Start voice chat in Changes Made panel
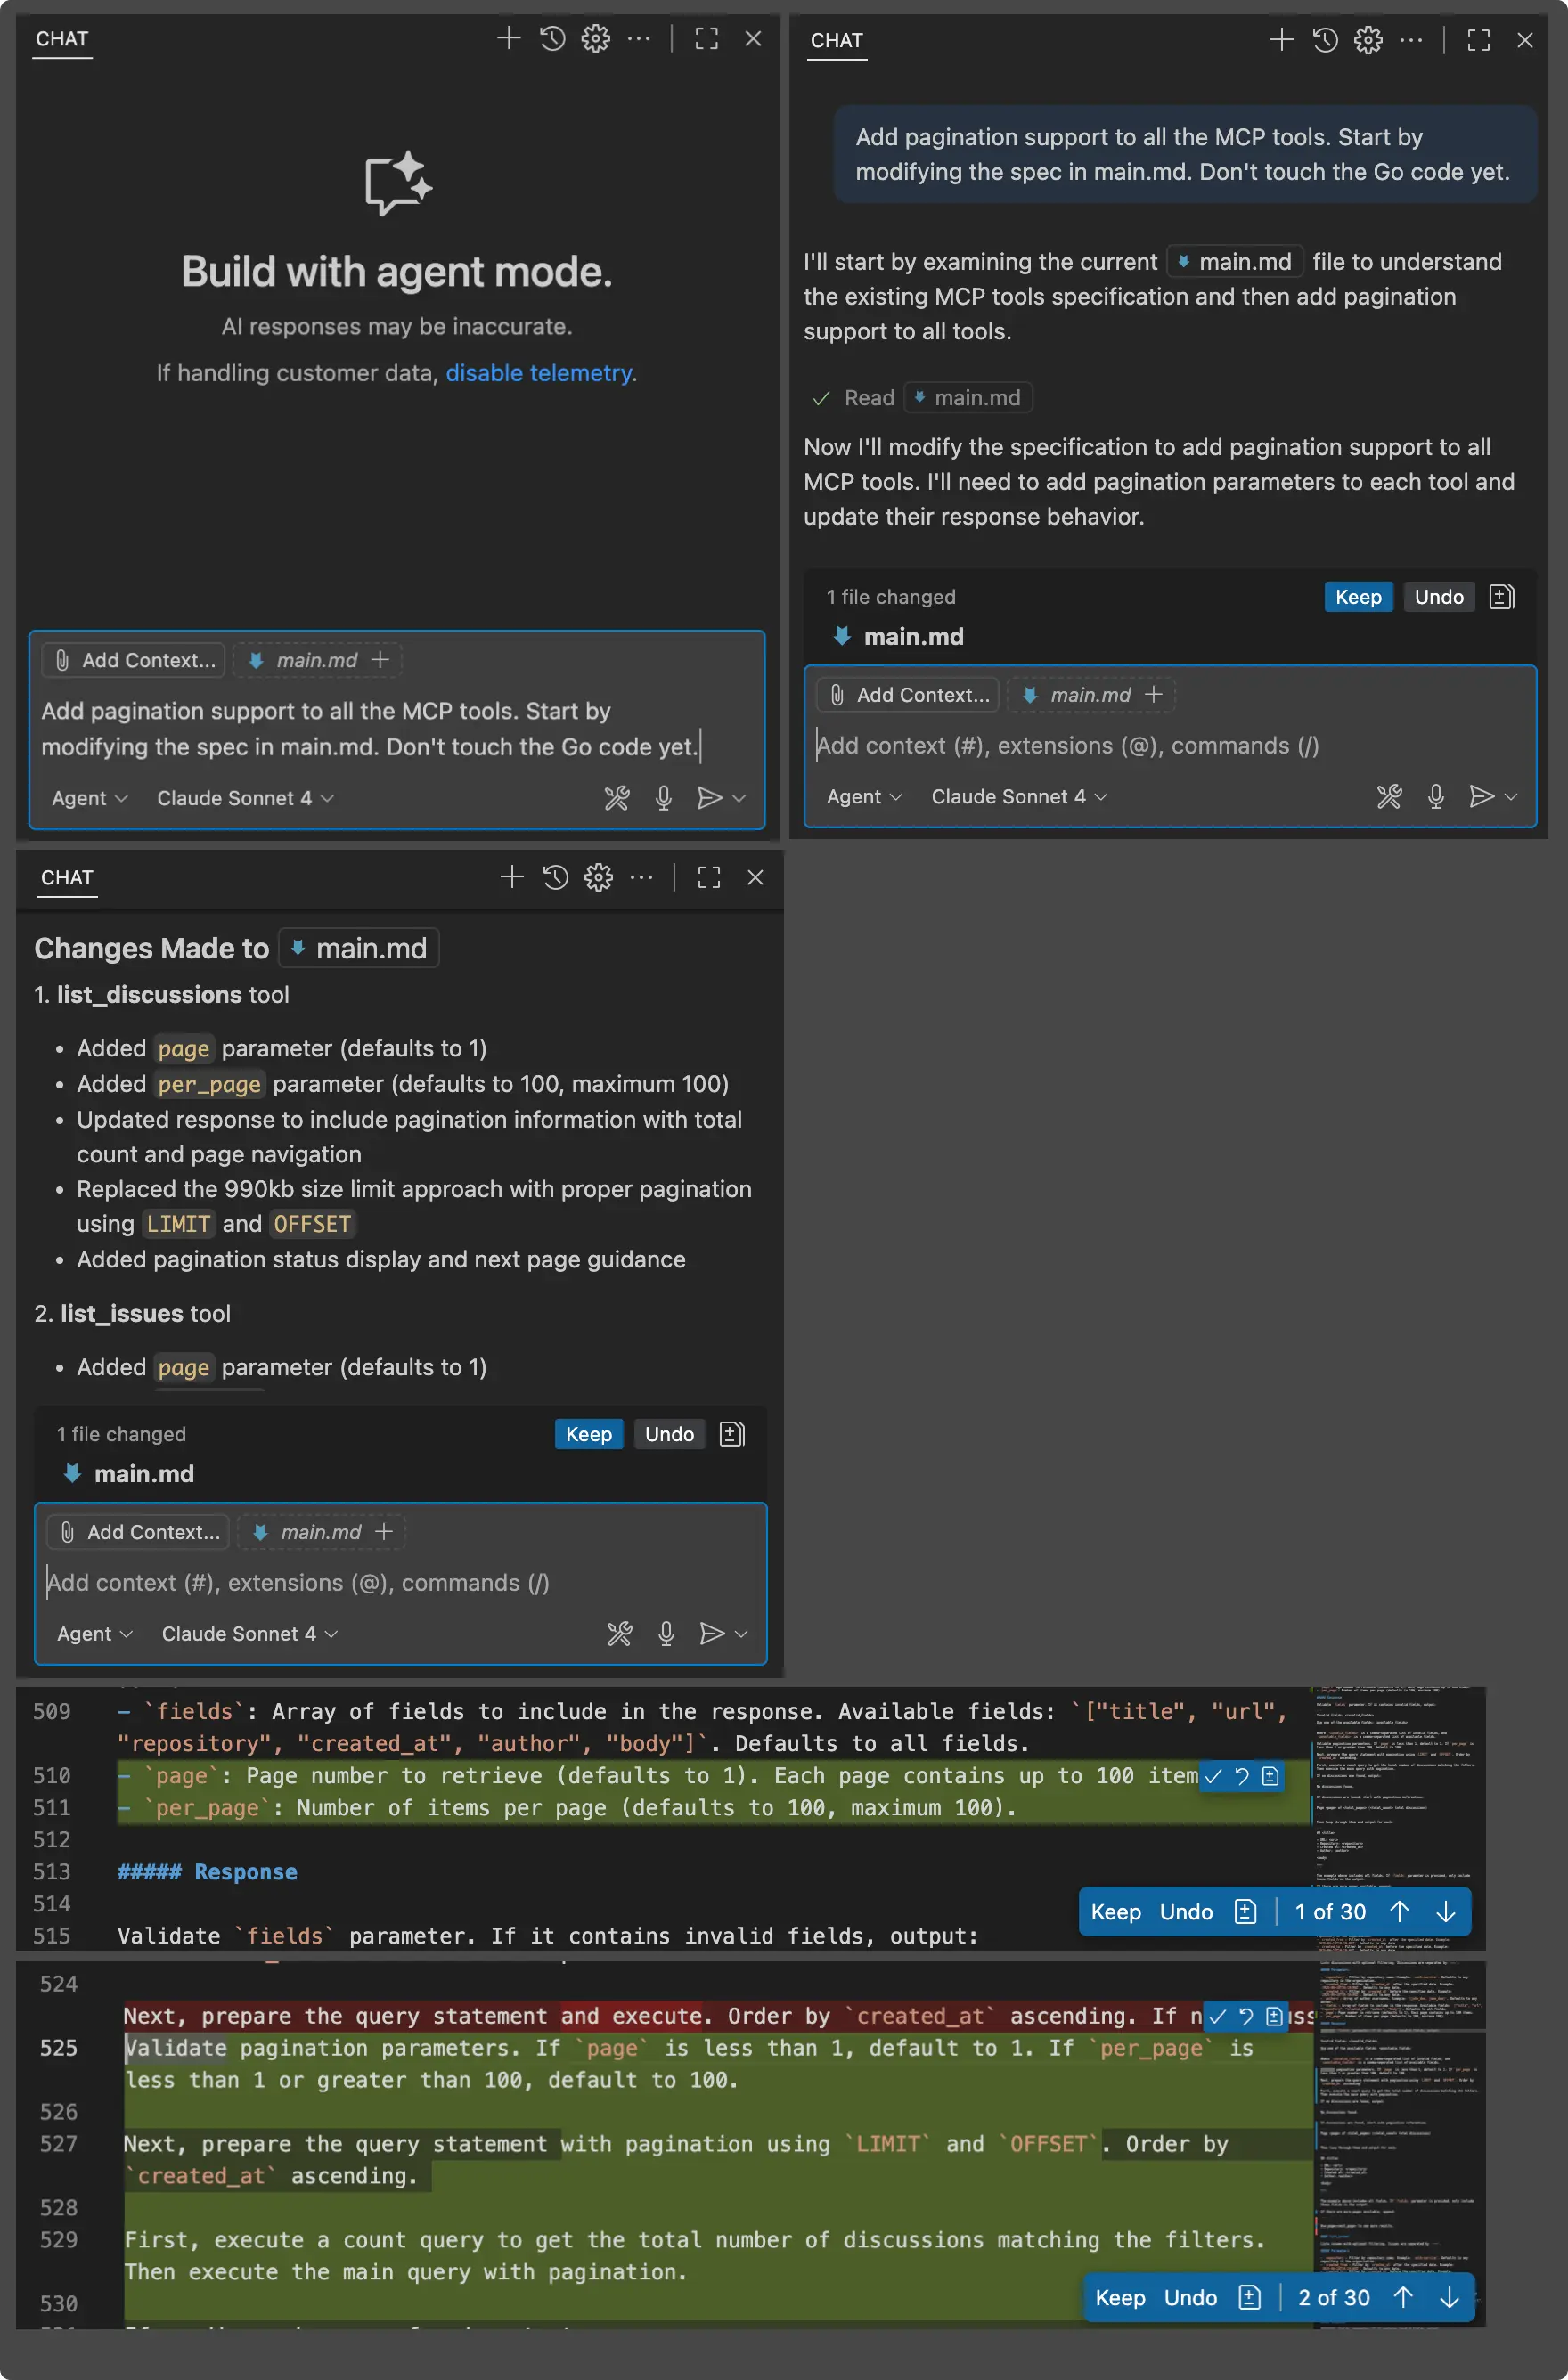The image size is (1568, 2380). pyautogui.click(x=666, y=1634)
